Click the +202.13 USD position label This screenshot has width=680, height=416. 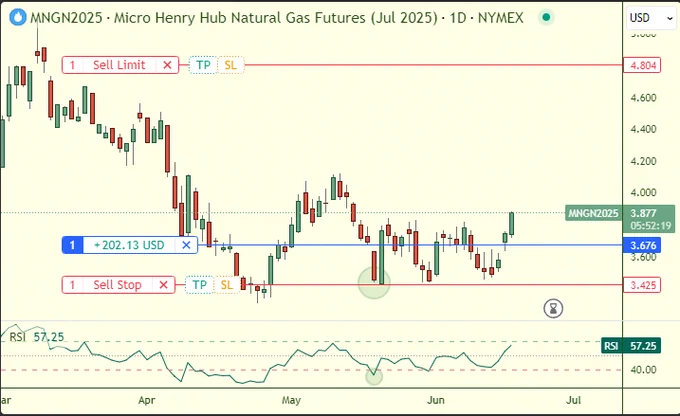coord(129,245)
